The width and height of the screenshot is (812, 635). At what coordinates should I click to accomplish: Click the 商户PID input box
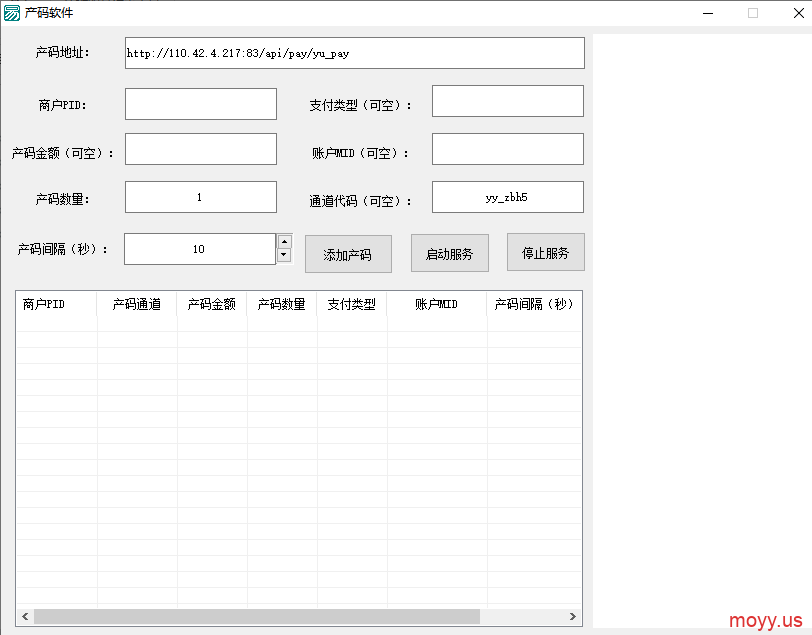[x=200, y=104]
